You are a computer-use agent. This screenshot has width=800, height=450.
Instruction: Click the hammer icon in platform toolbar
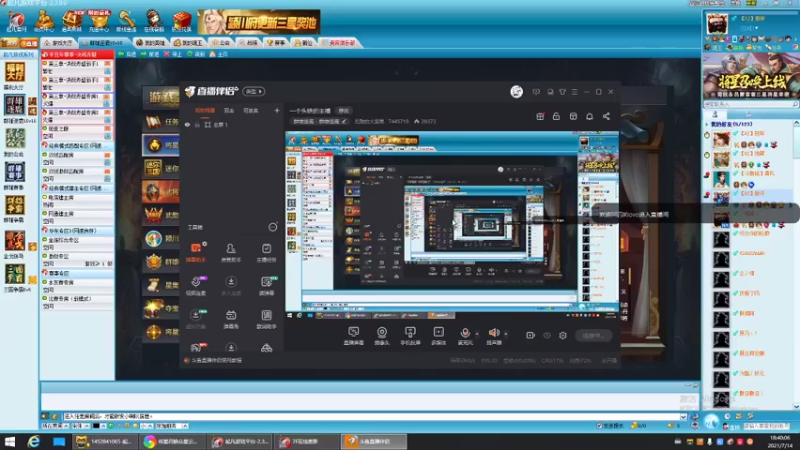[126, 20]
